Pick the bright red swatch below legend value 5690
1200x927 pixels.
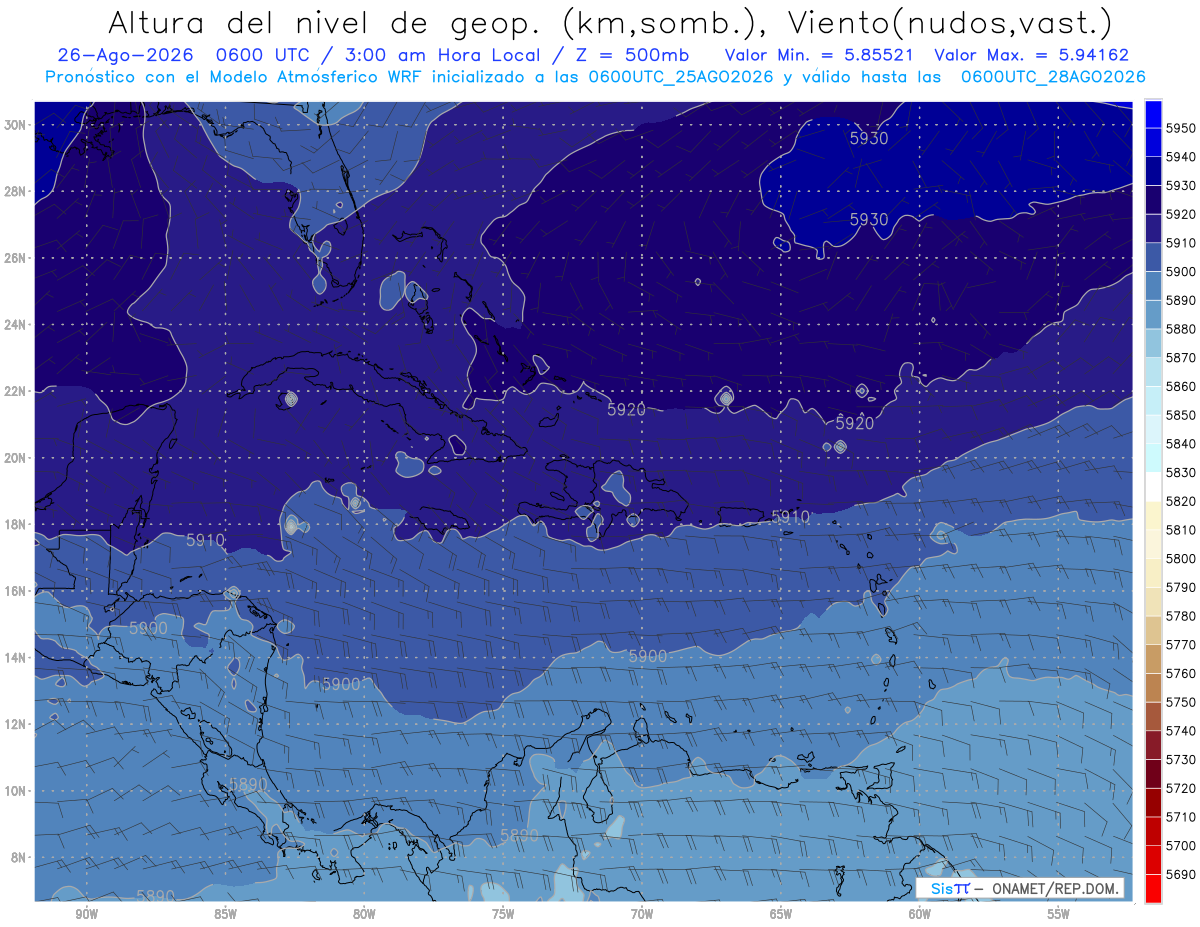(x=1153, y=889)
